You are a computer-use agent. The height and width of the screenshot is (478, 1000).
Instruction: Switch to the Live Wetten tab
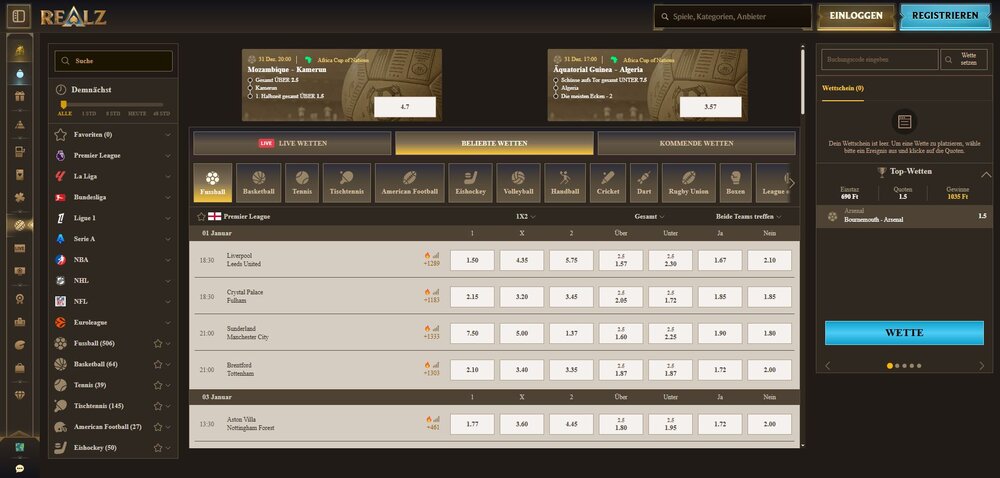(292, 143)
